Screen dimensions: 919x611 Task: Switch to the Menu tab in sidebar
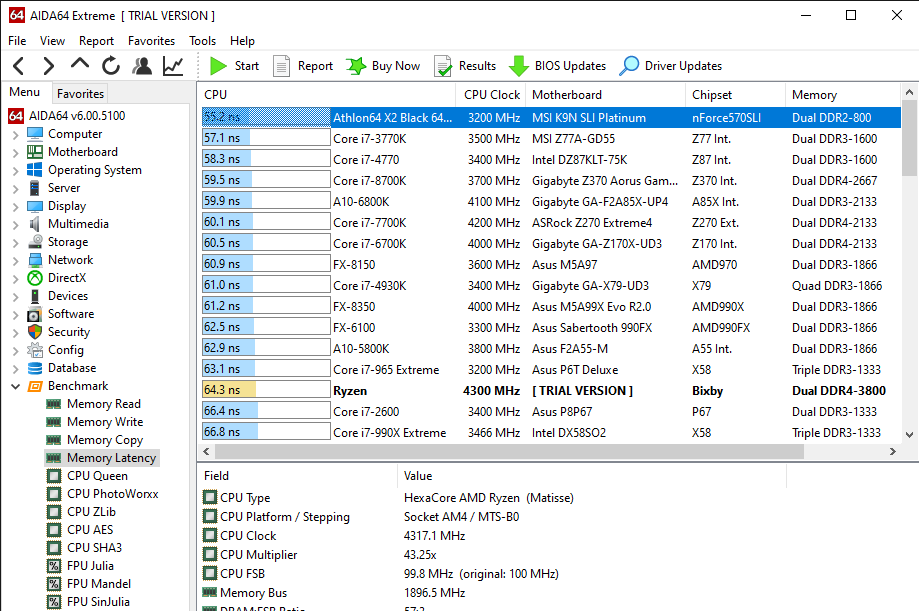[25, 92]
